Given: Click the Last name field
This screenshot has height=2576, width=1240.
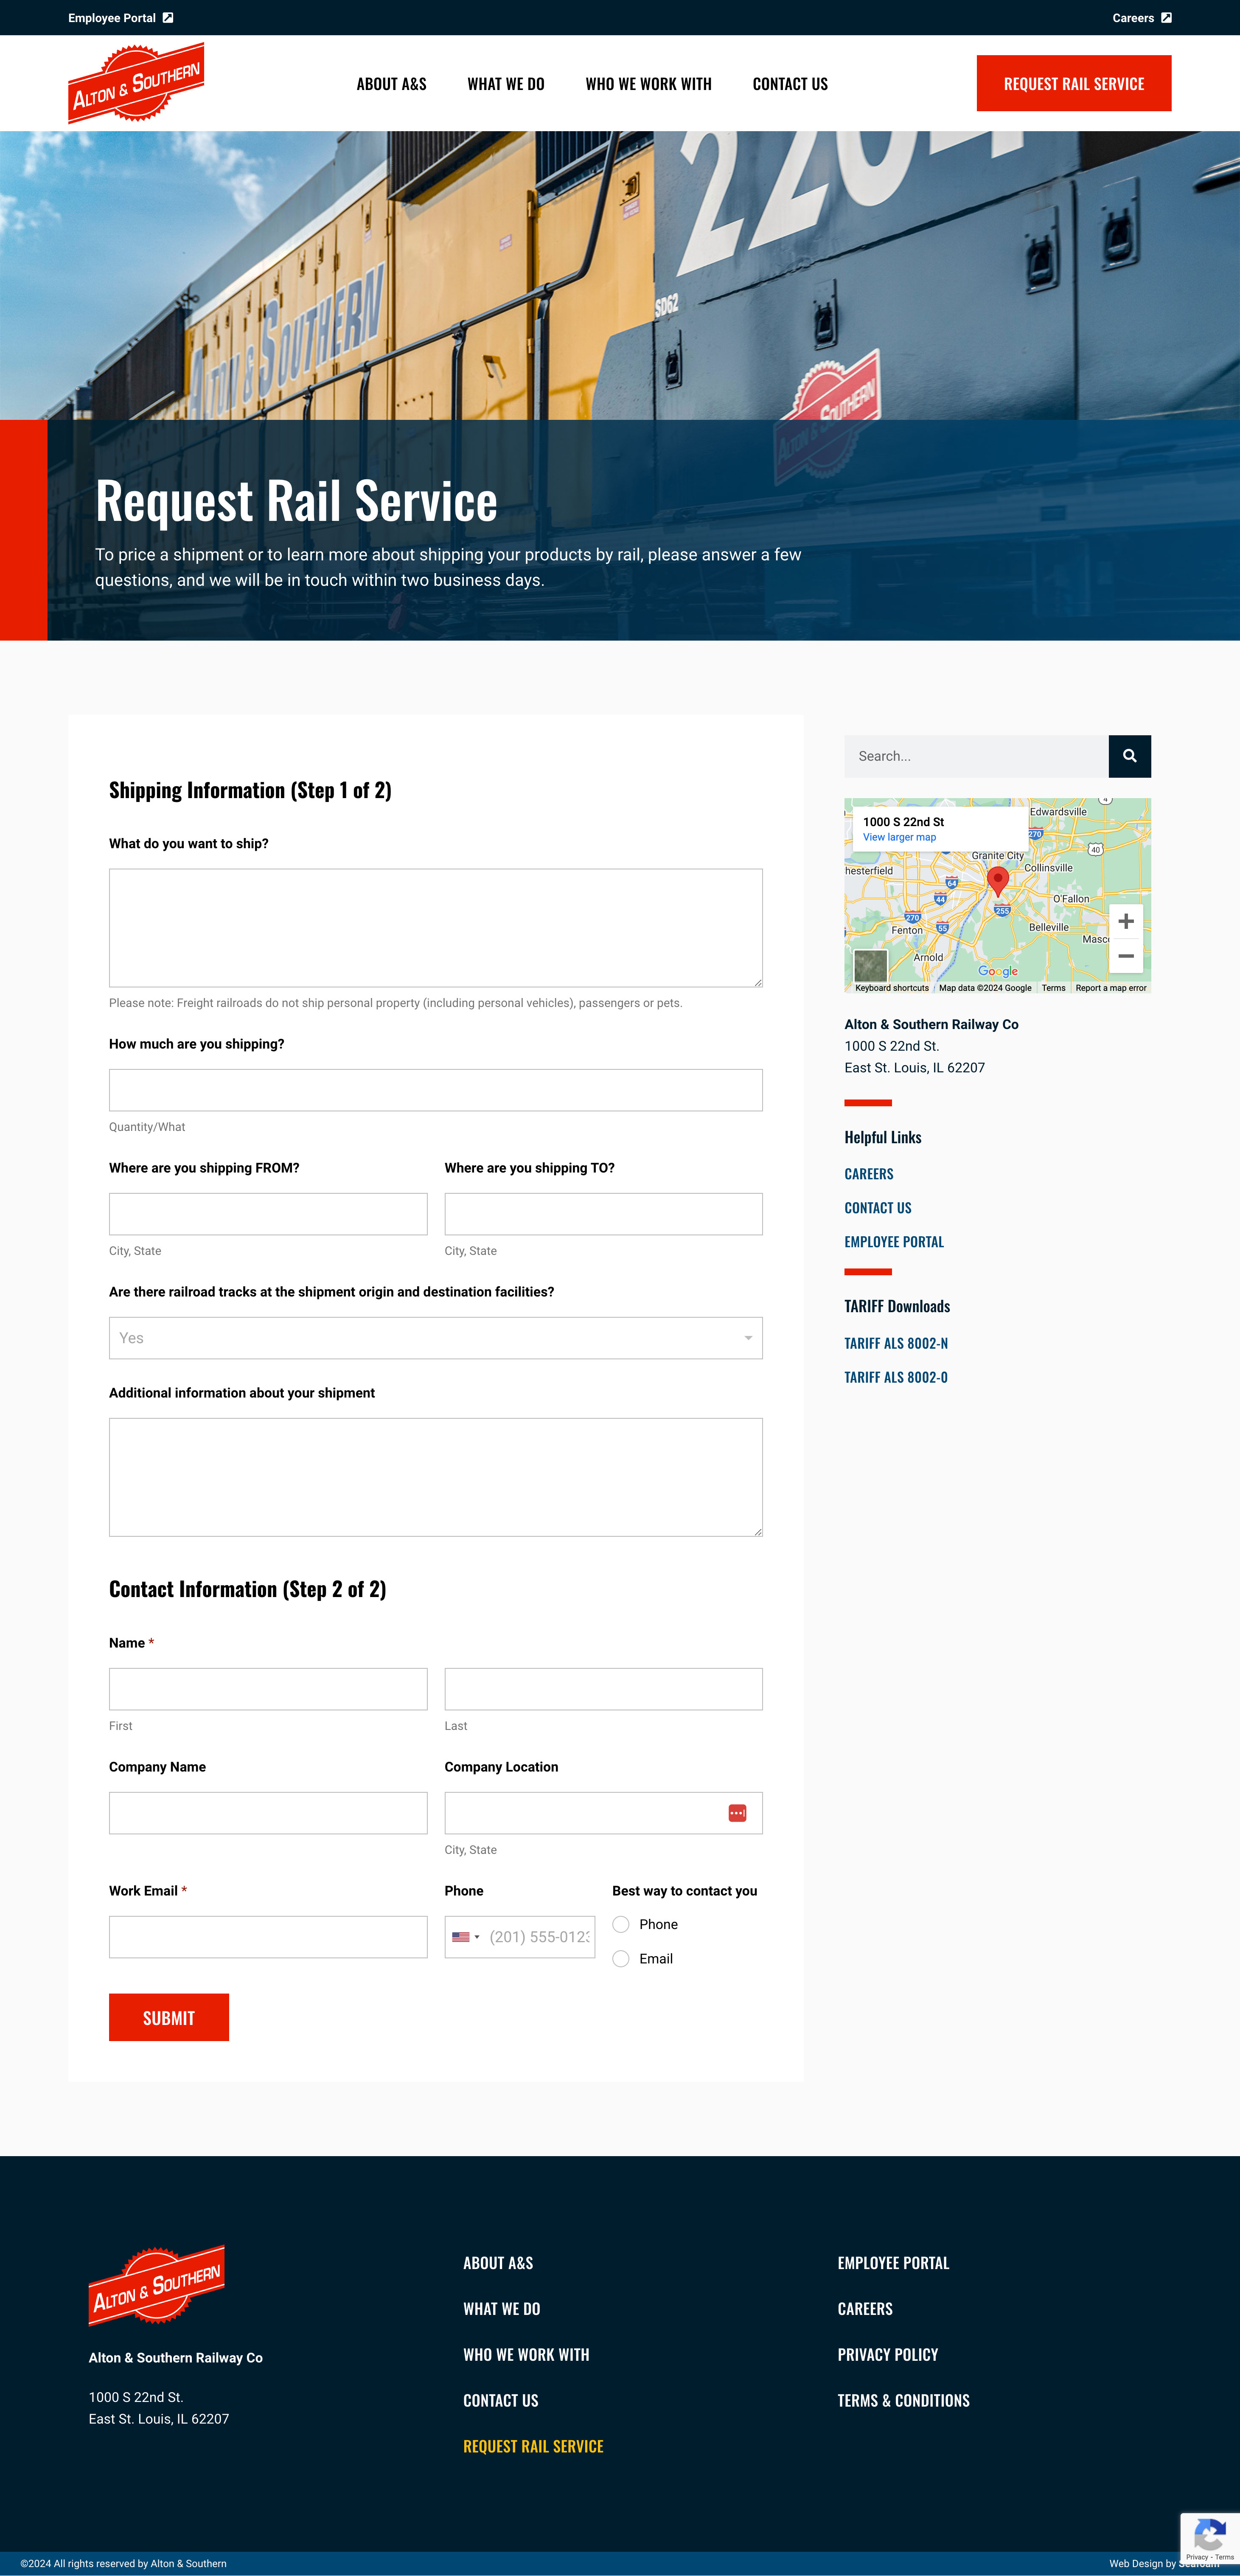Looking at the screenshot, I should point(603,1689).
